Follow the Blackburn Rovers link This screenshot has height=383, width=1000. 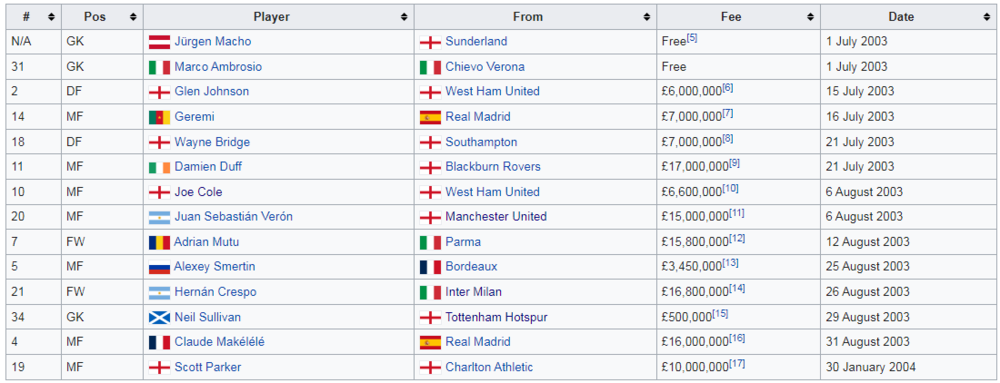[493, 167]
